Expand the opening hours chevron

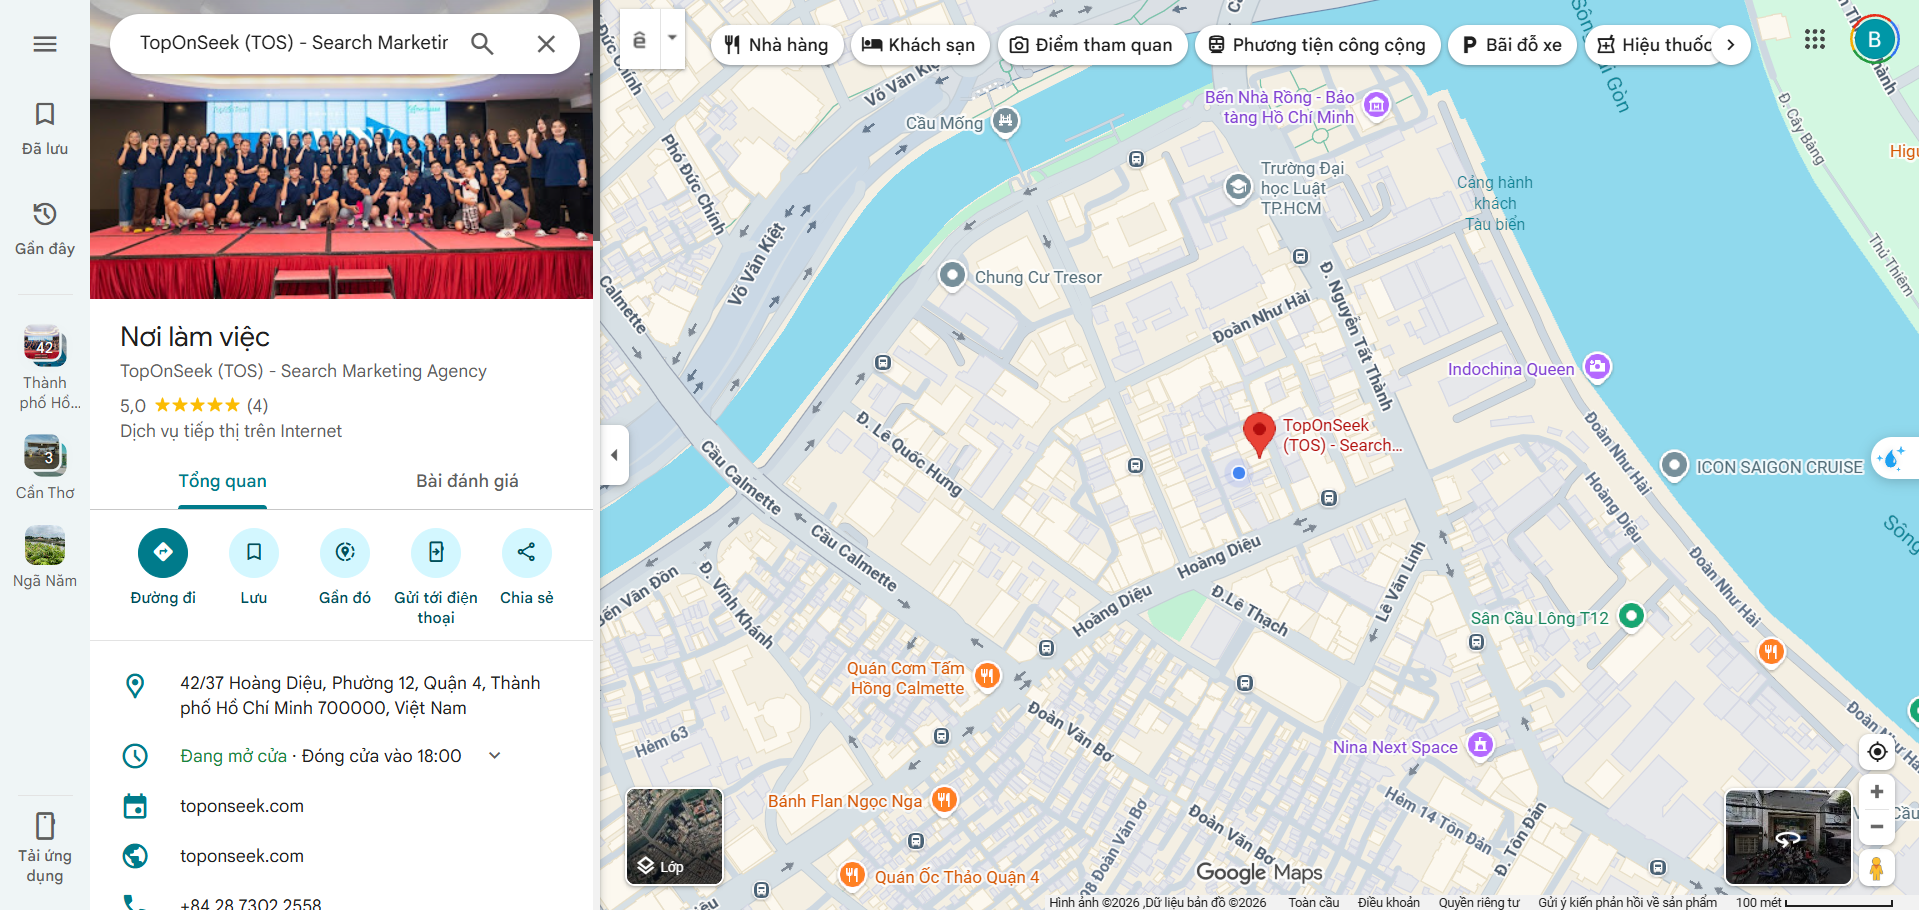click(493, 755)
